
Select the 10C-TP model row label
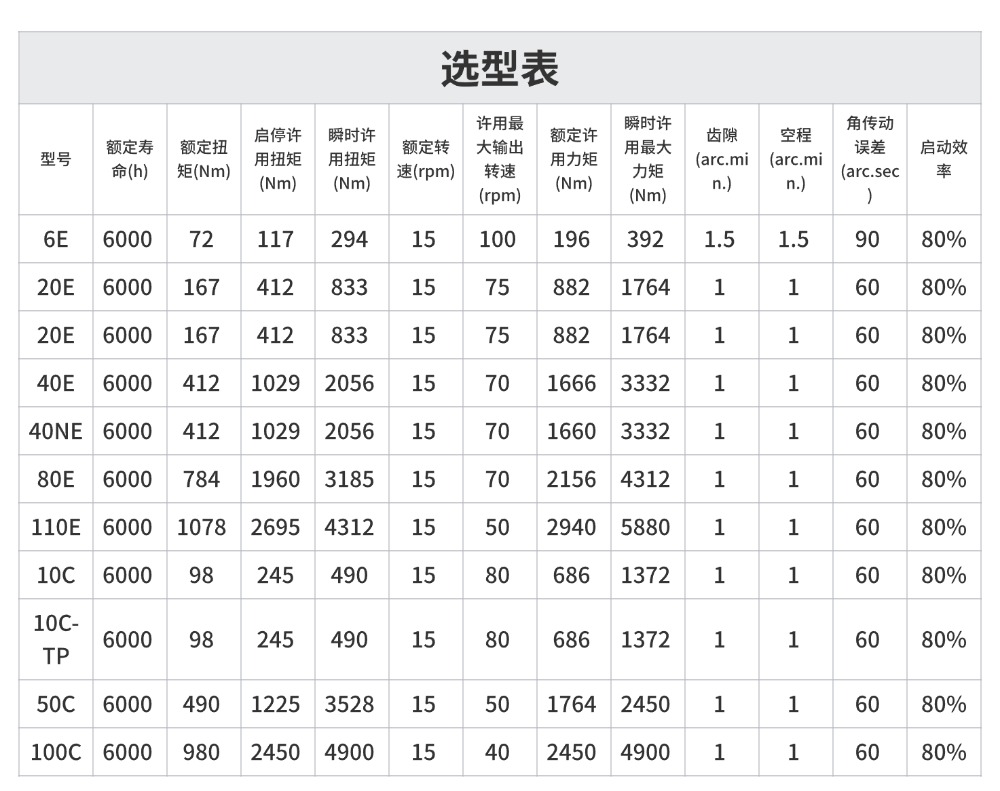[x=55, y=639]
